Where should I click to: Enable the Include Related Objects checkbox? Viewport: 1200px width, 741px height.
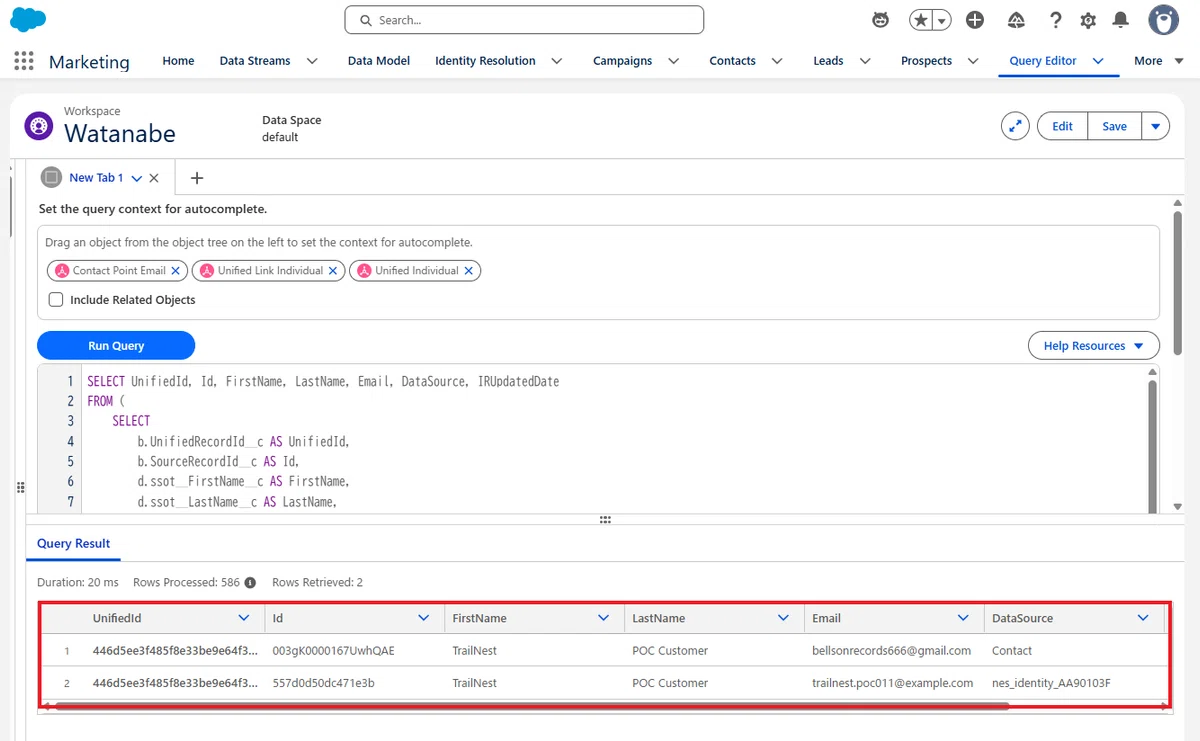[x=56, y=300]
